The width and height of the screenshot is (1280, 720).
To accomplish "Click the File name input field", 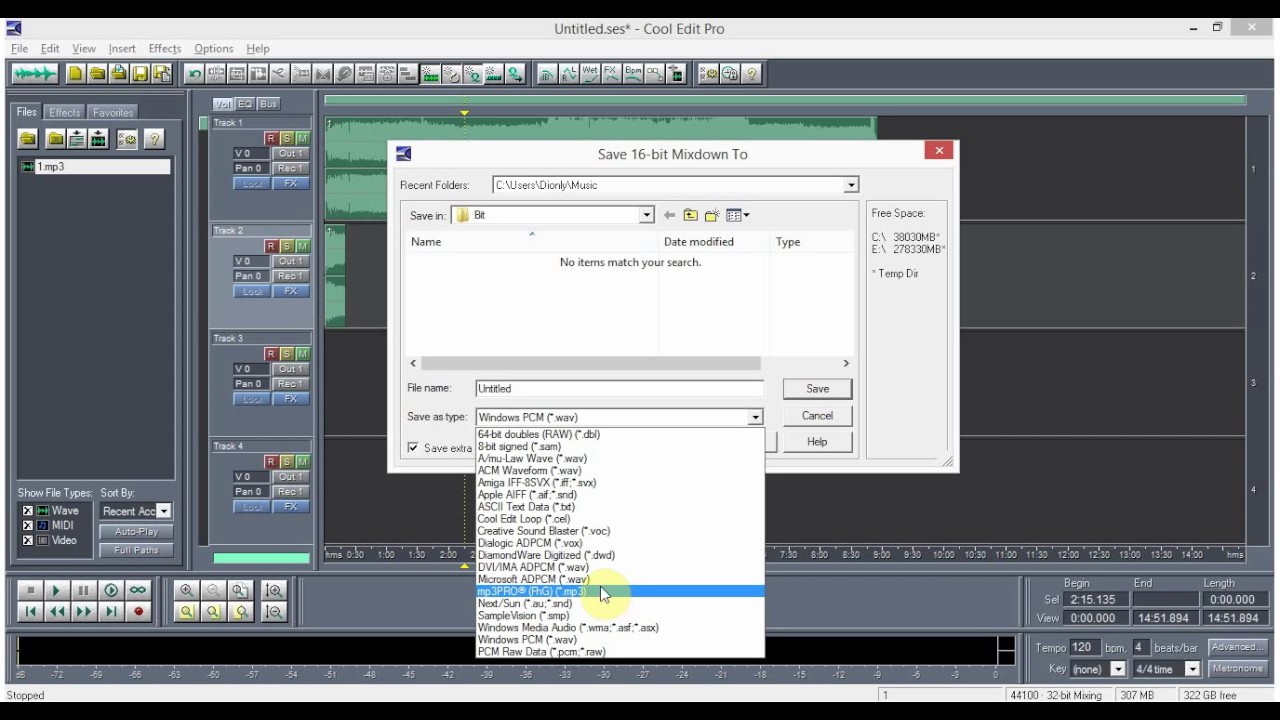I will pos(619,389).
